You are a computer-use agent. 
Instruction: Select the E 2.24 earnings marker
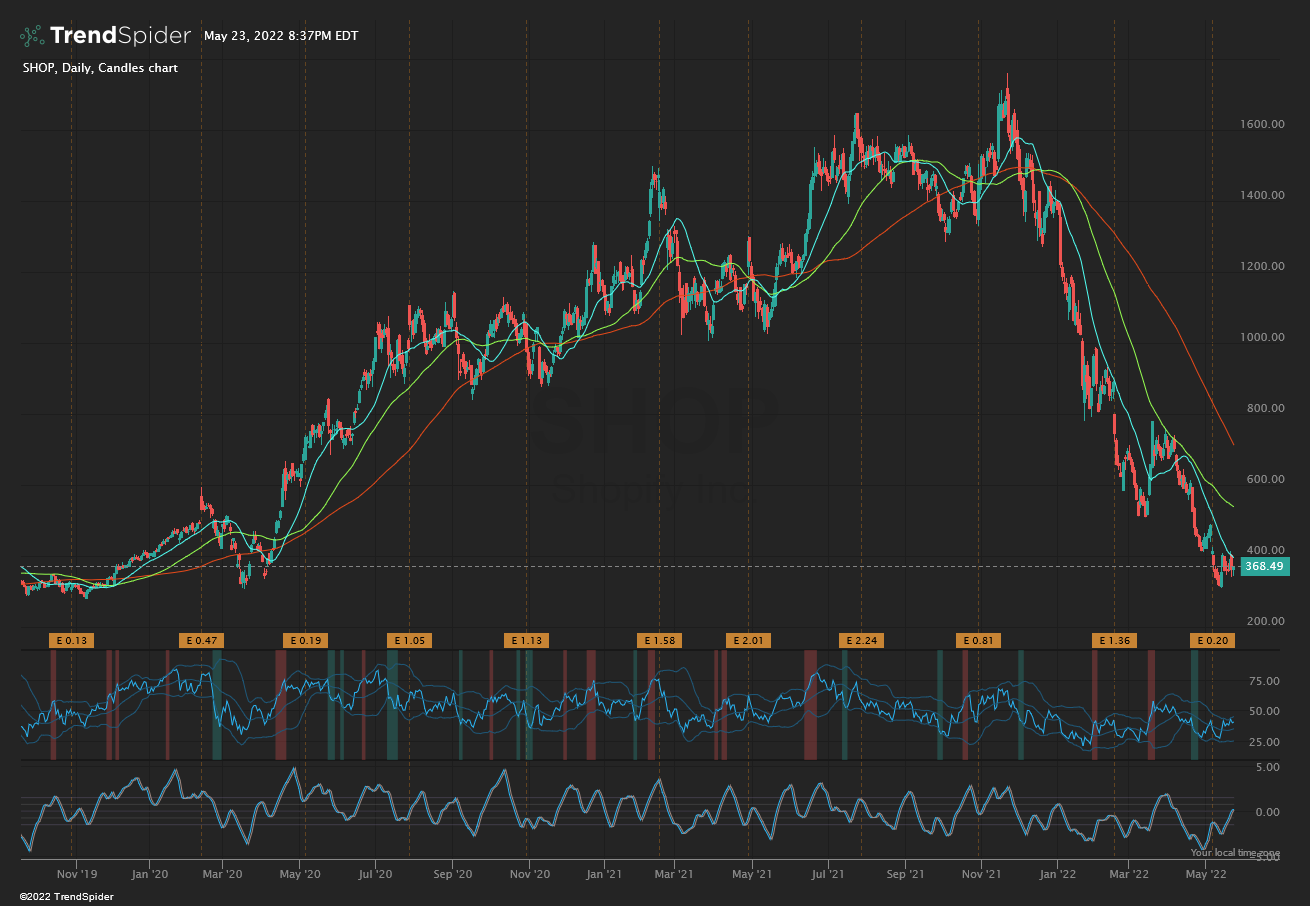click(x=861, y=640)
